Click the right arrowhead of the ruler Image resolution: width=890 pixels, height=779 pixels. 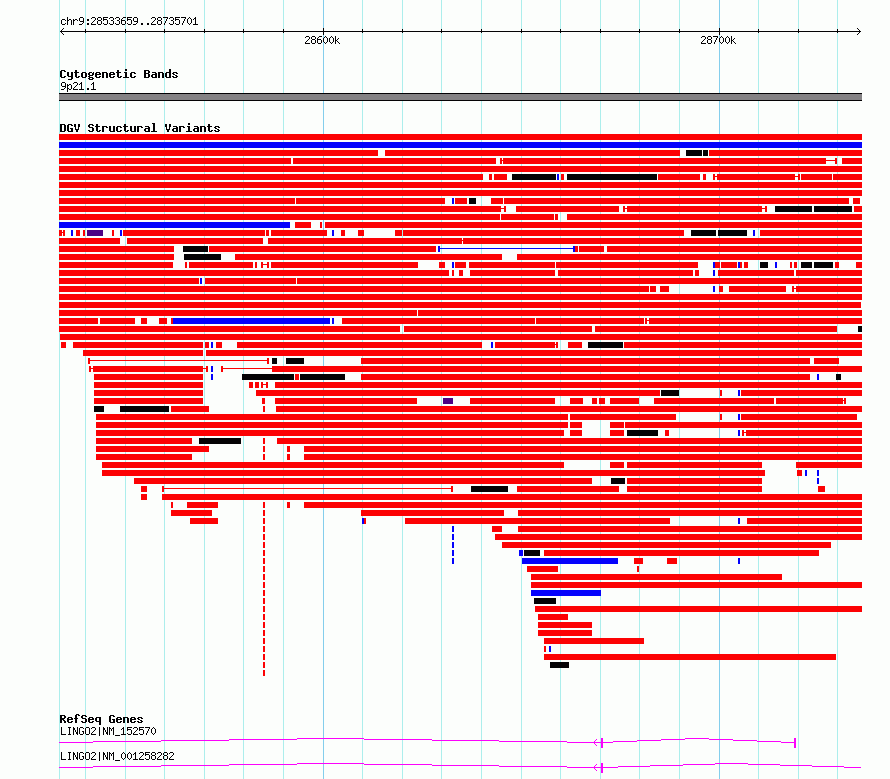(x=858, y=31)
